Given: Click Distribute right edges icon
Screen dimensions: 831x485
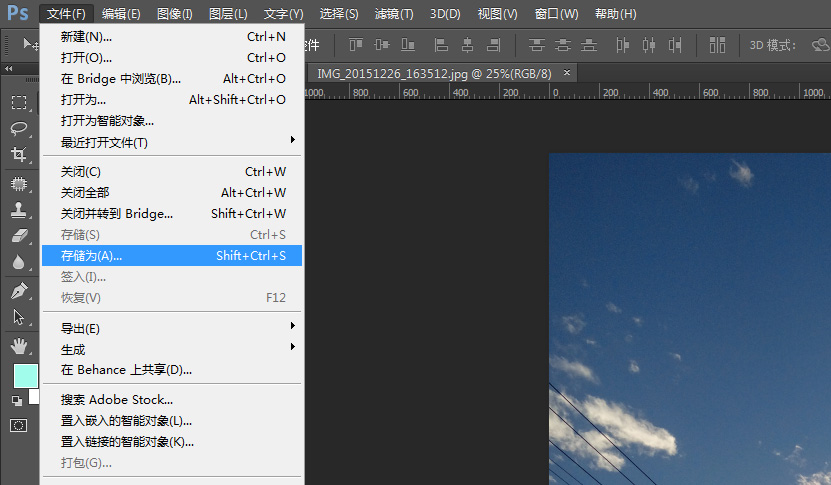Looking at the screenshot, I should tap(675, 45).
